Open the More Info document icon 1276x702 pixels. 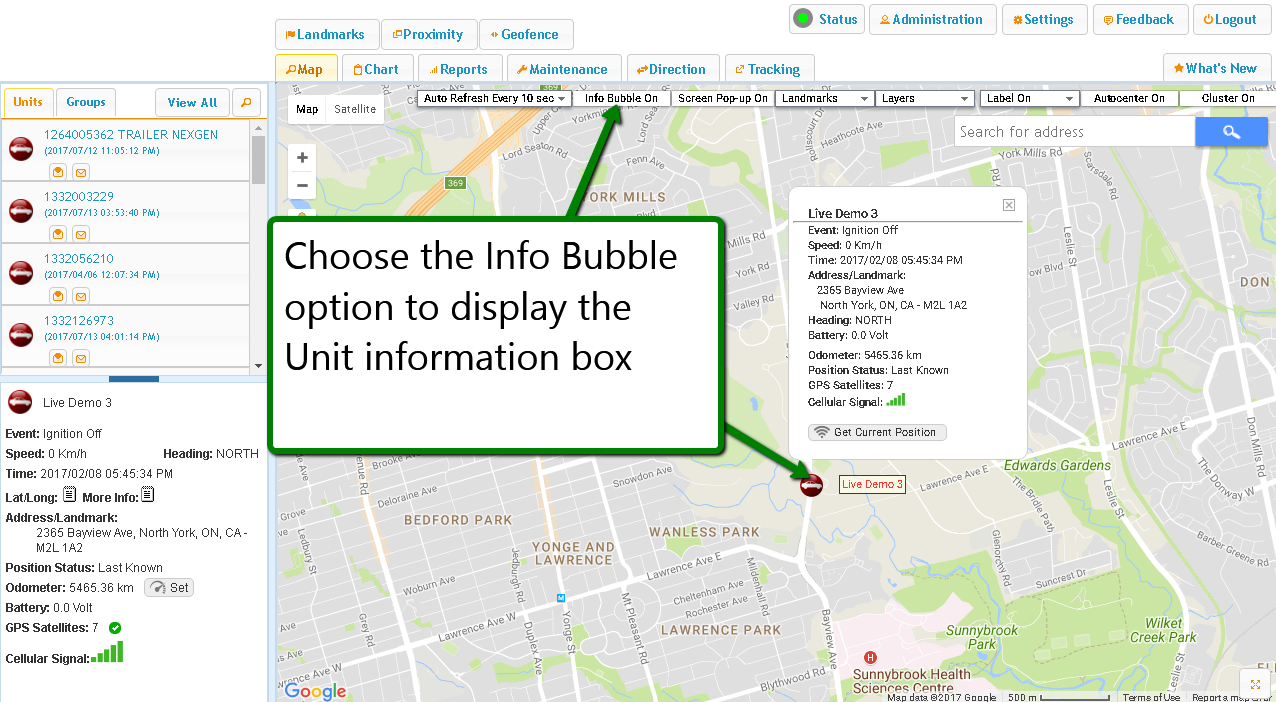147,495
